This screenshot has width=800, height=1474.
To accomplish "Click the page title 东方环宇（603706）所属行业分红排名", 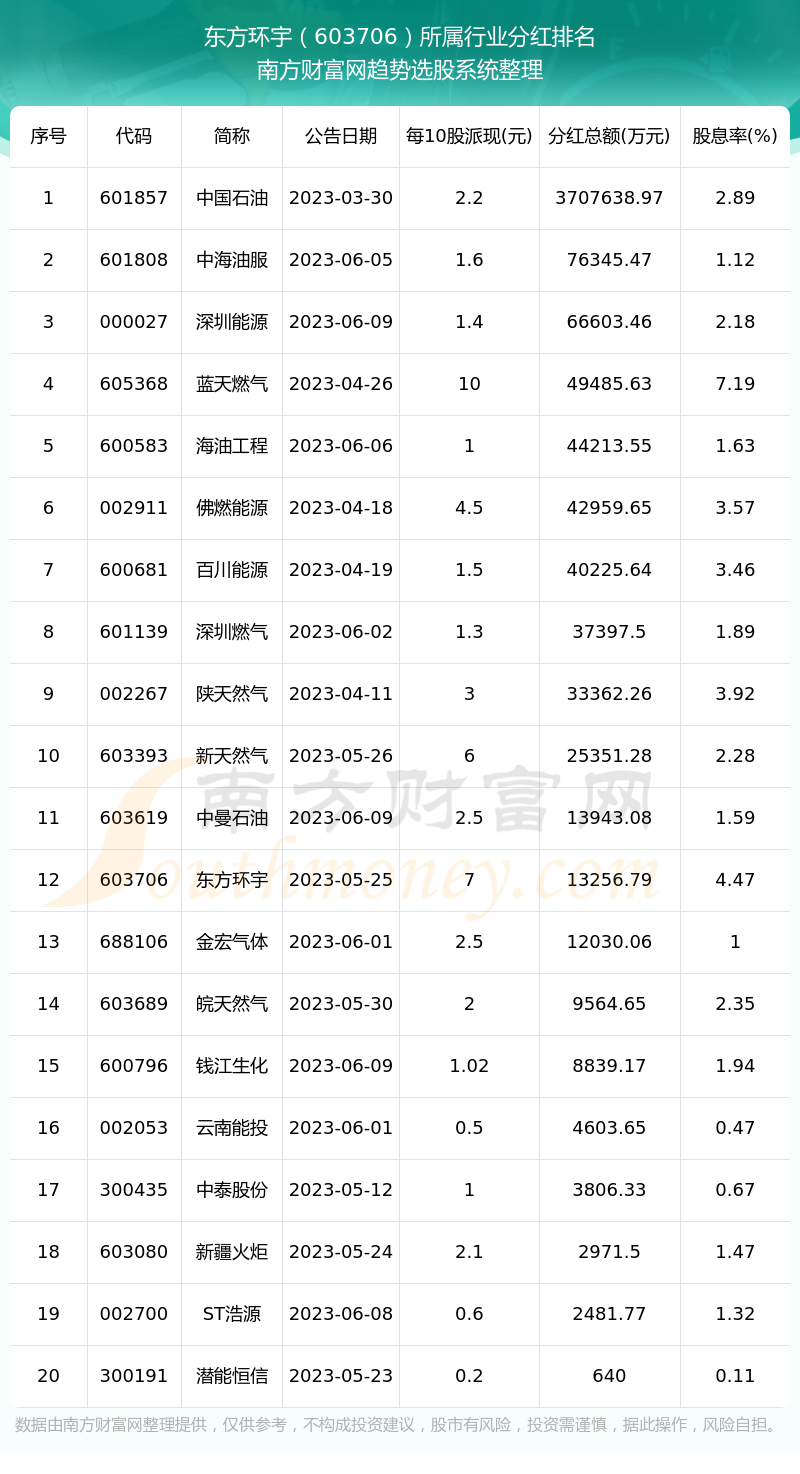I will pos(400,37).
